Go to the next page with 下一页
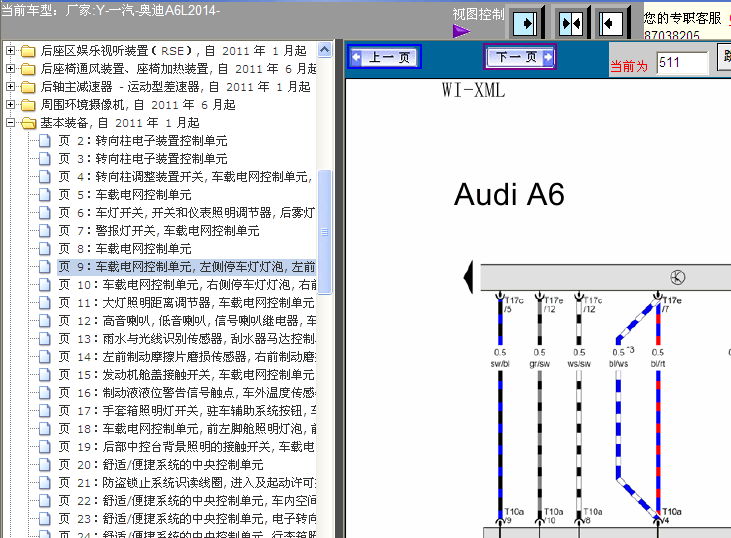 point(520,57)
